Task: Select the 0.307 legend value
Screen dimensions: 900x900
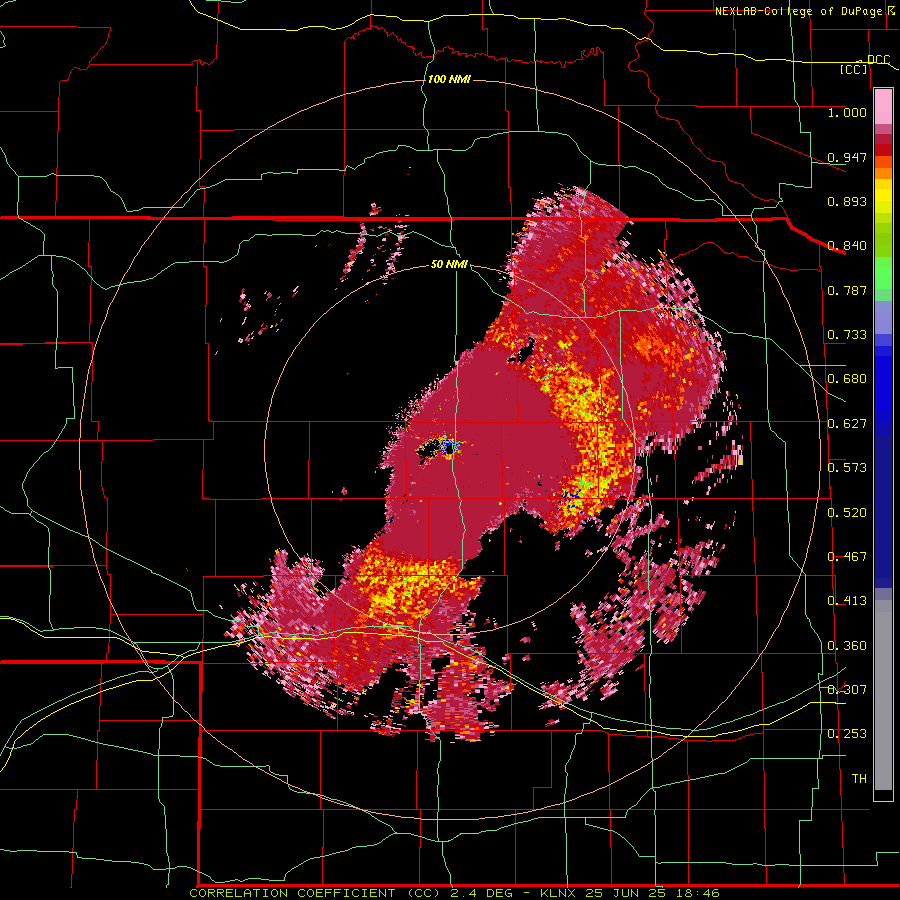Action: 847,689
